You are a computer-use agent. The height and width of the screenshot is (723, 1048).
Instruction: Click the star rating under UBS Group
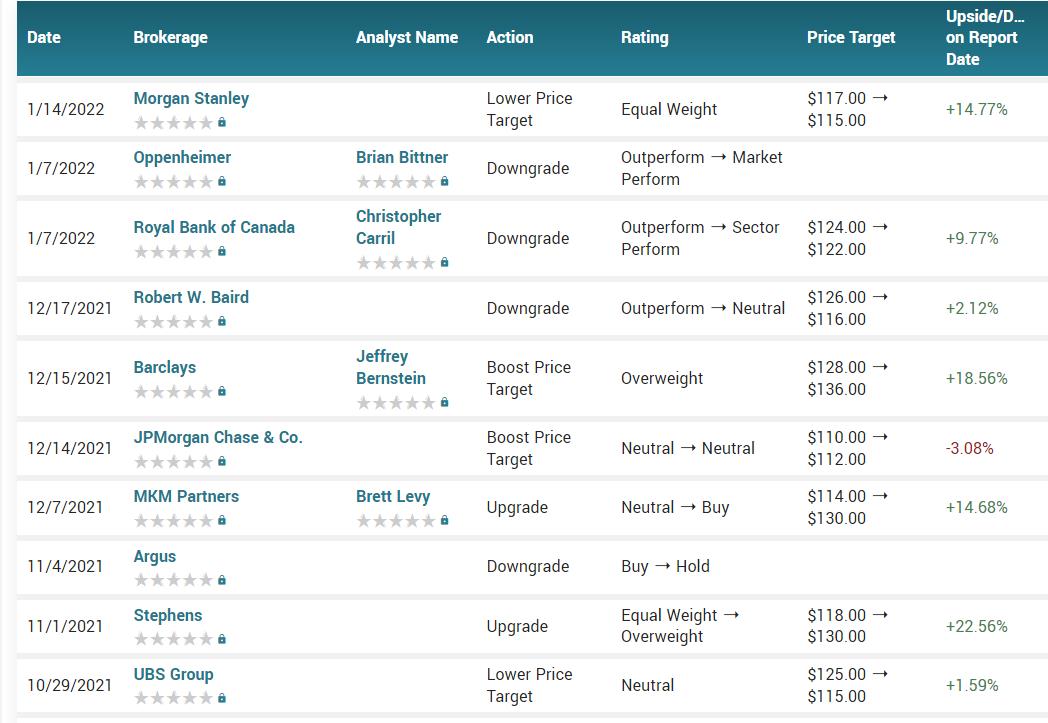point(174,698)
